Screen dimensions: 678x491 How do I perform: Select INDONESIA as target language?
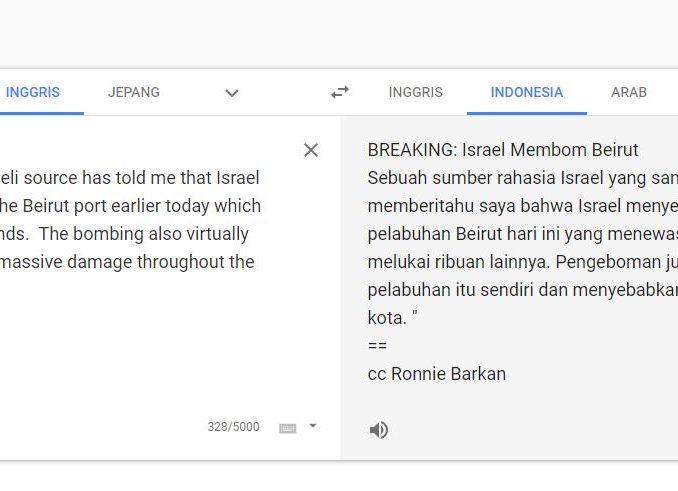point(527,92)
